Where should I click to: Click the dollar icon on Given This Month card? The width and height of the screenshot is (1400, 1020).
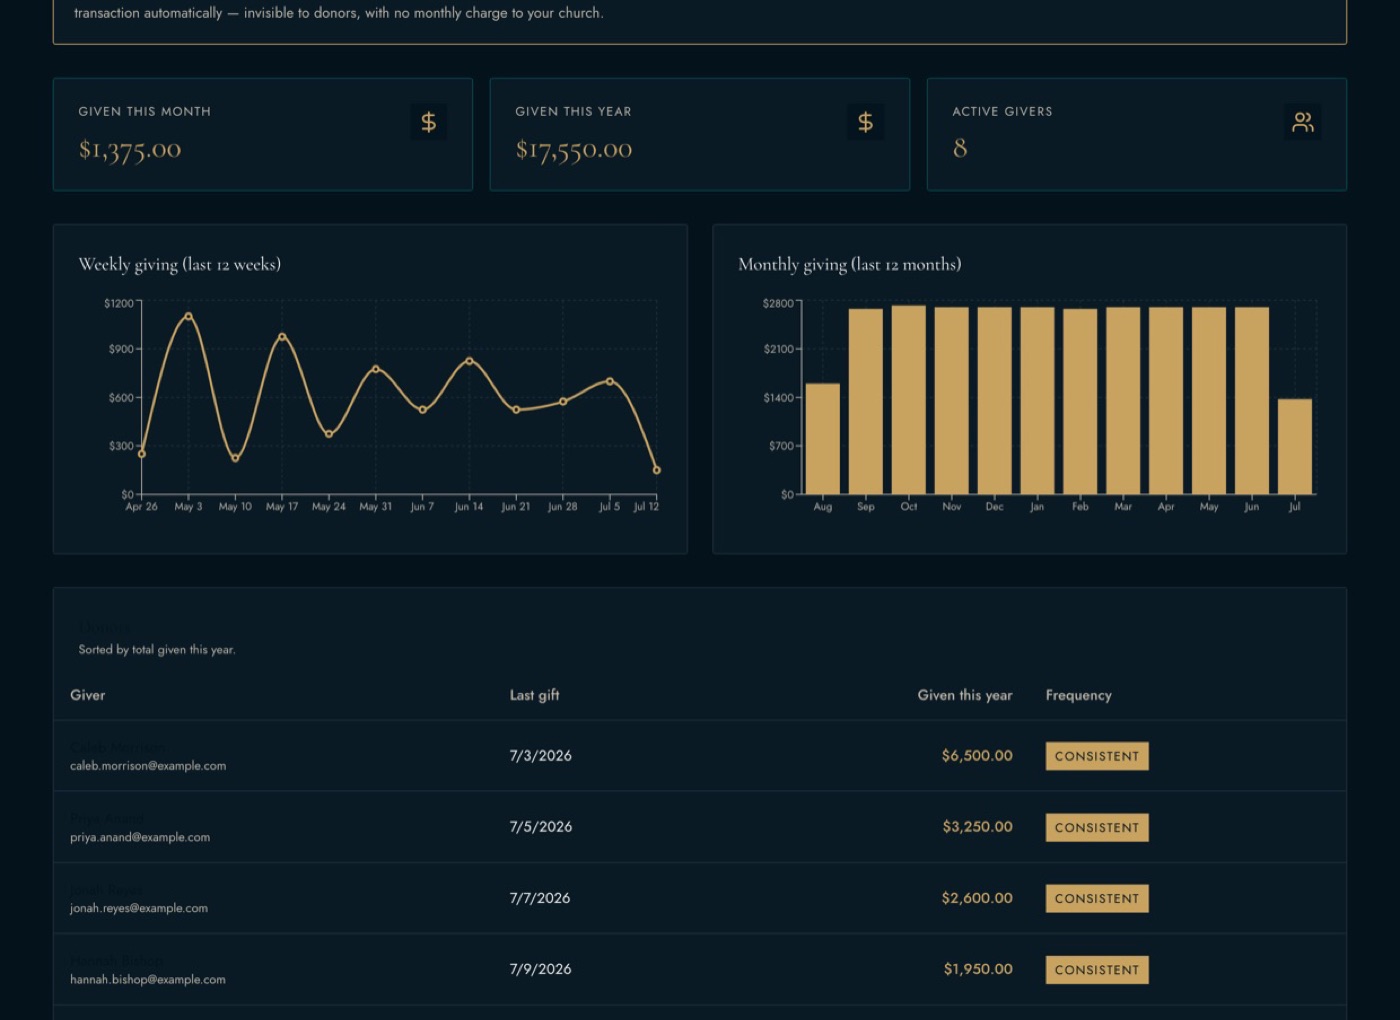tap(428, 122)
